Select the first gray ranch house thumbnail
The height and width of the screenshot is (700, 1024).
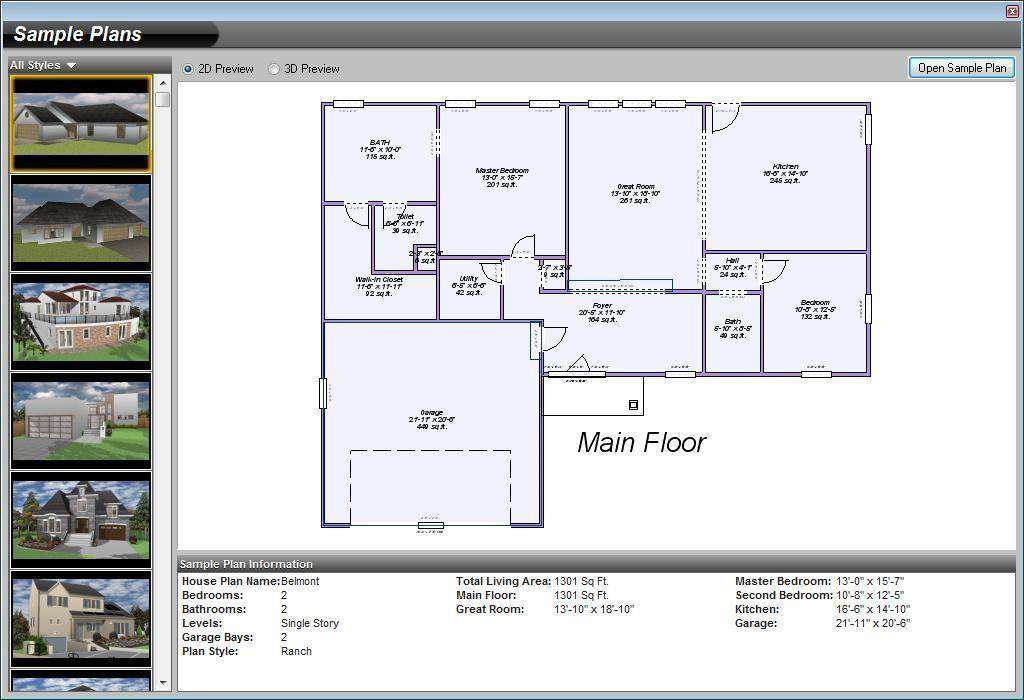81,123
